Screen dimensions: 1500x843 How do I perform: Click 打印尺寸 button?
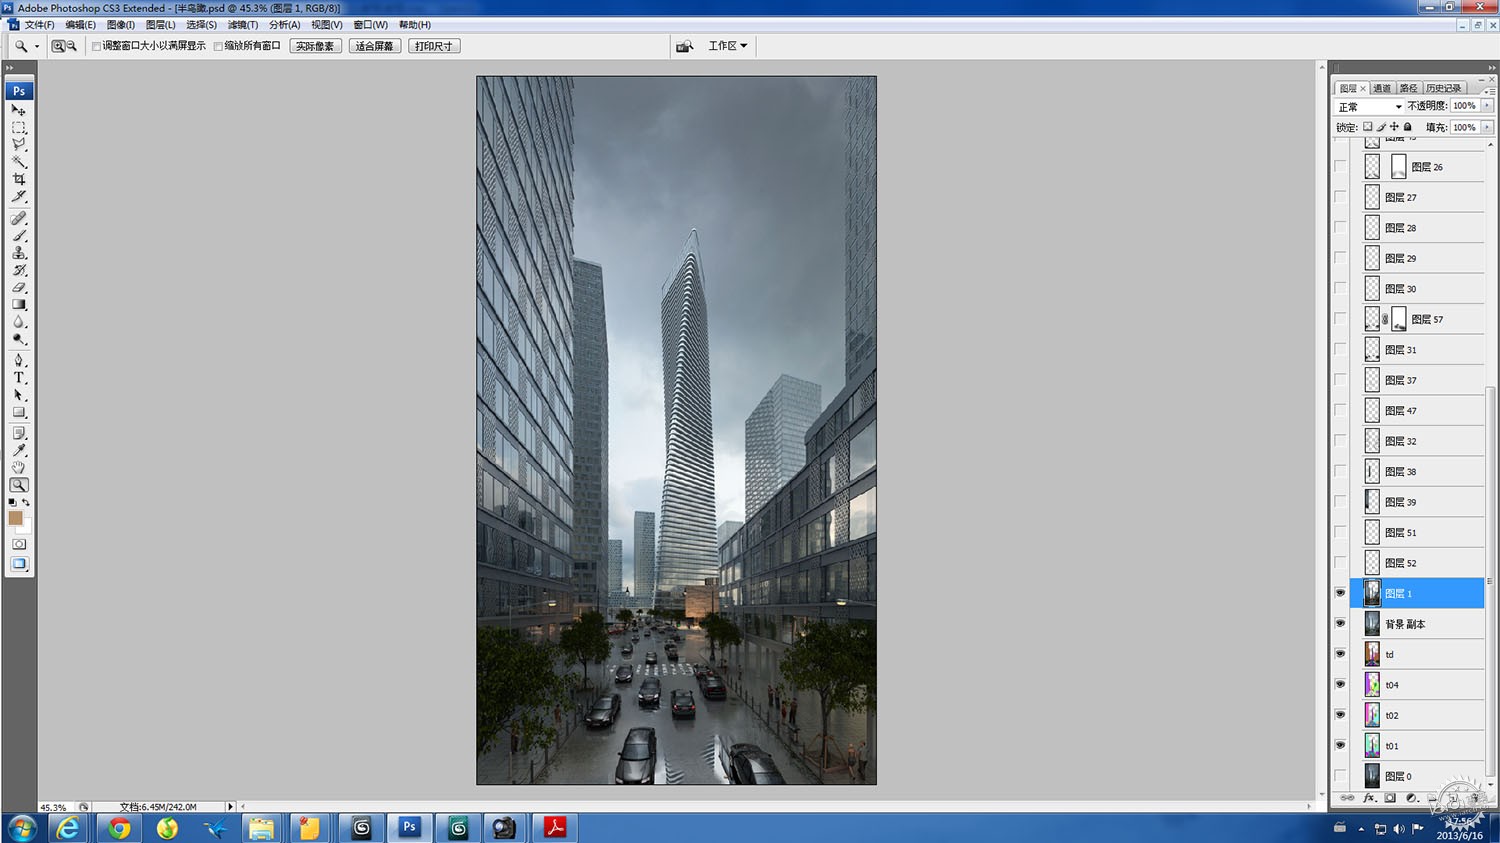click(x=434, y=46)
